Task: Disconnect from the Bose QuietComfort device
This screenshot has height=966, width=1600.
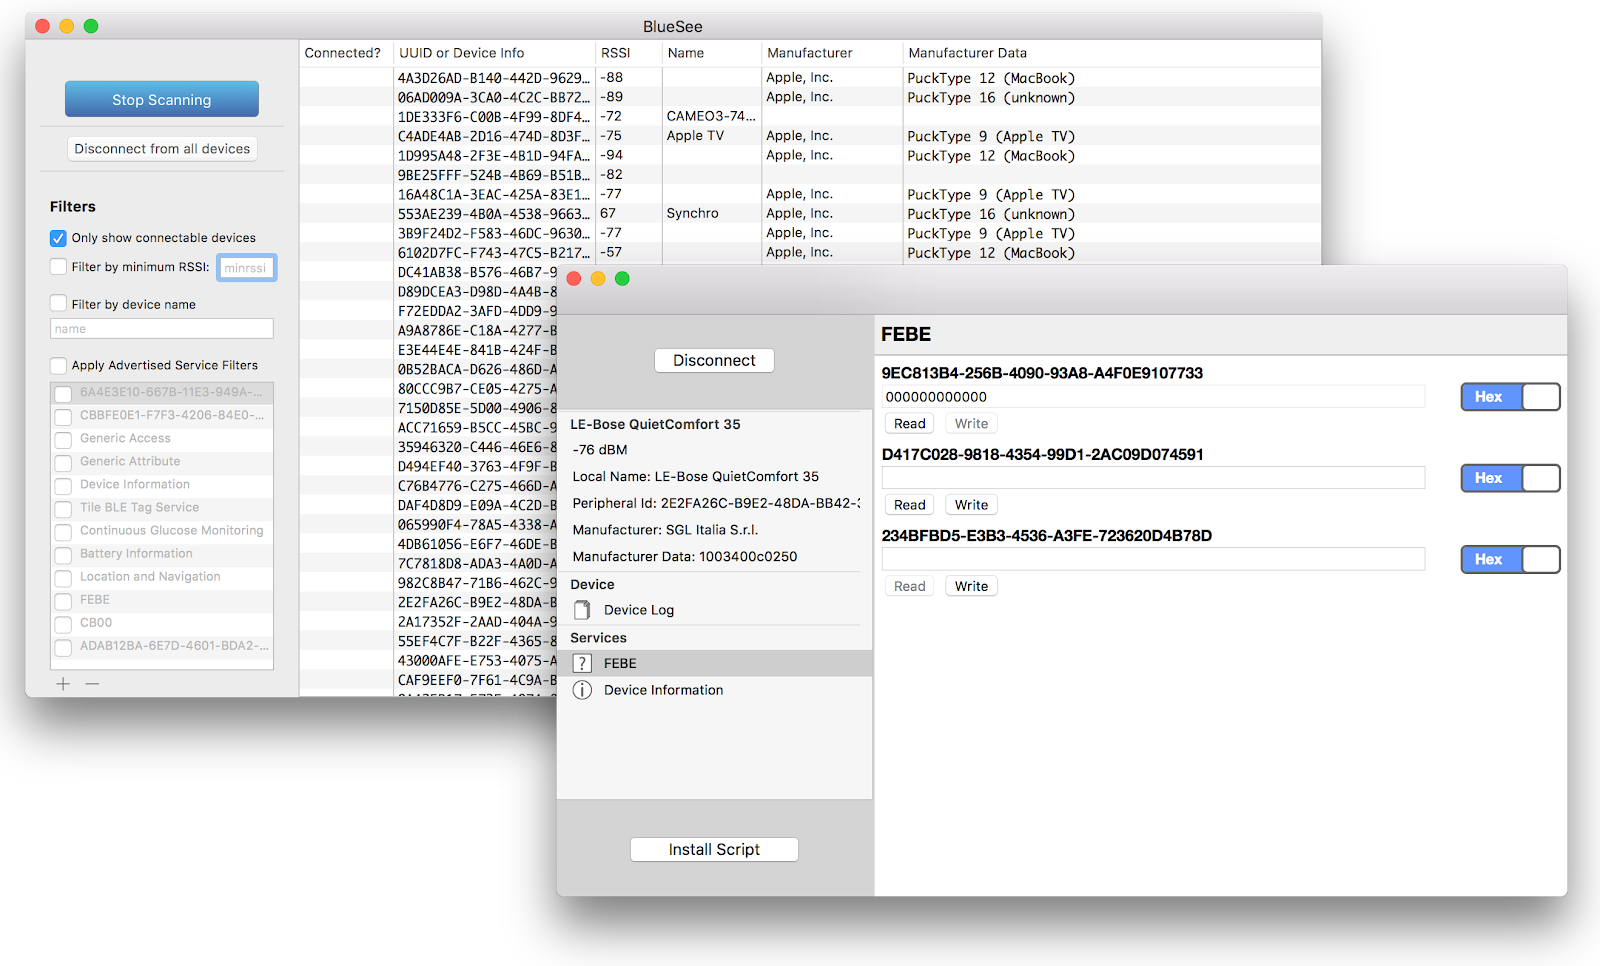Action: (714, 360)
